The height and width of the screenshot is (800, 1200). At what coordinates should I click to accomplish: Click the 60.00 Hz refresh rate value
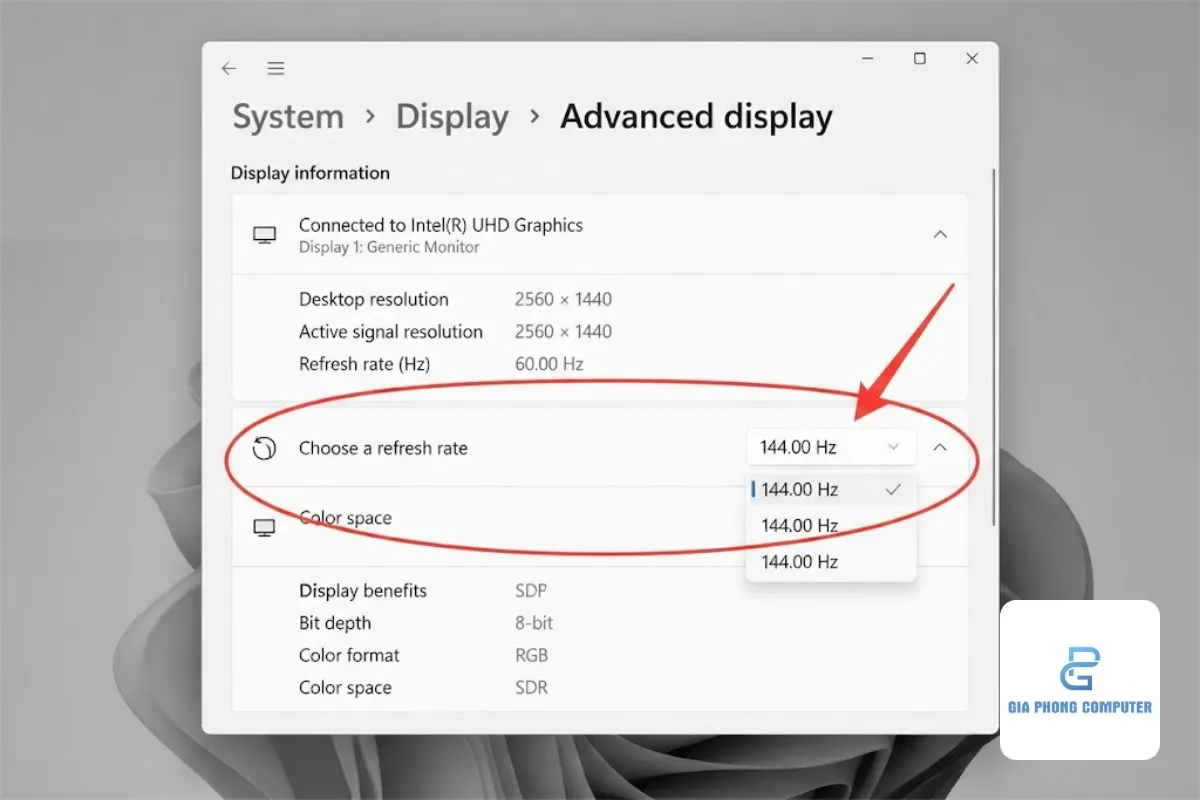pos(549,364)
